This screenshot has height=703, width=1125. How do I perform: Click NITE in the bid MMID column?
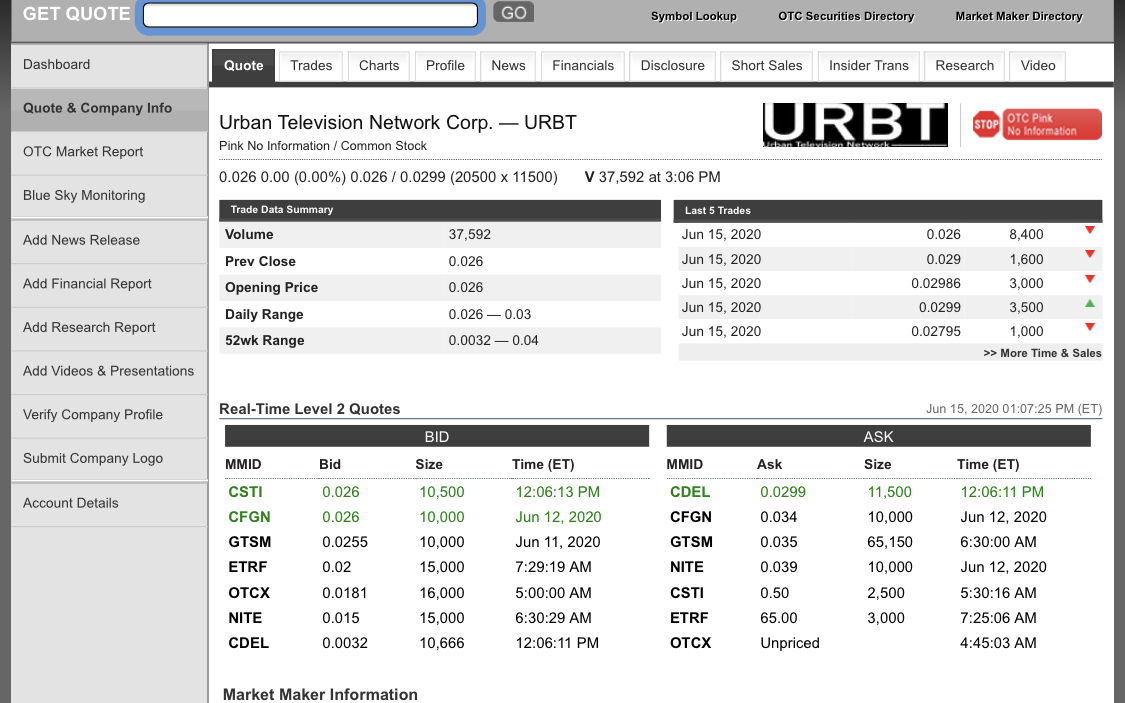pyautogui.click(x=245, y=618)
